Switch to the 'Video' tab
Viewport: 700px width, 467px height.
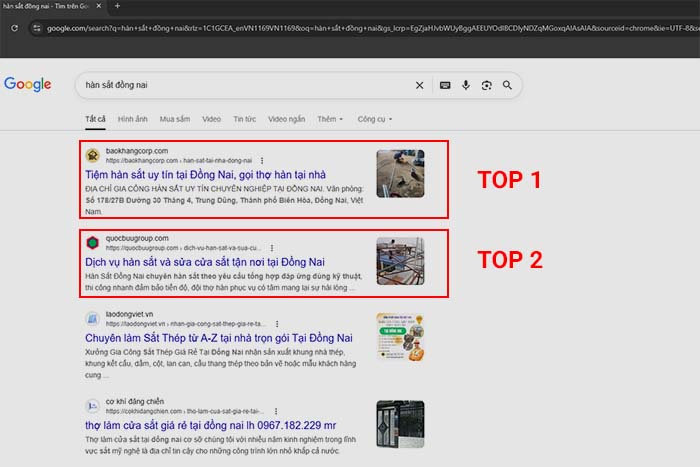coord(212,119)
